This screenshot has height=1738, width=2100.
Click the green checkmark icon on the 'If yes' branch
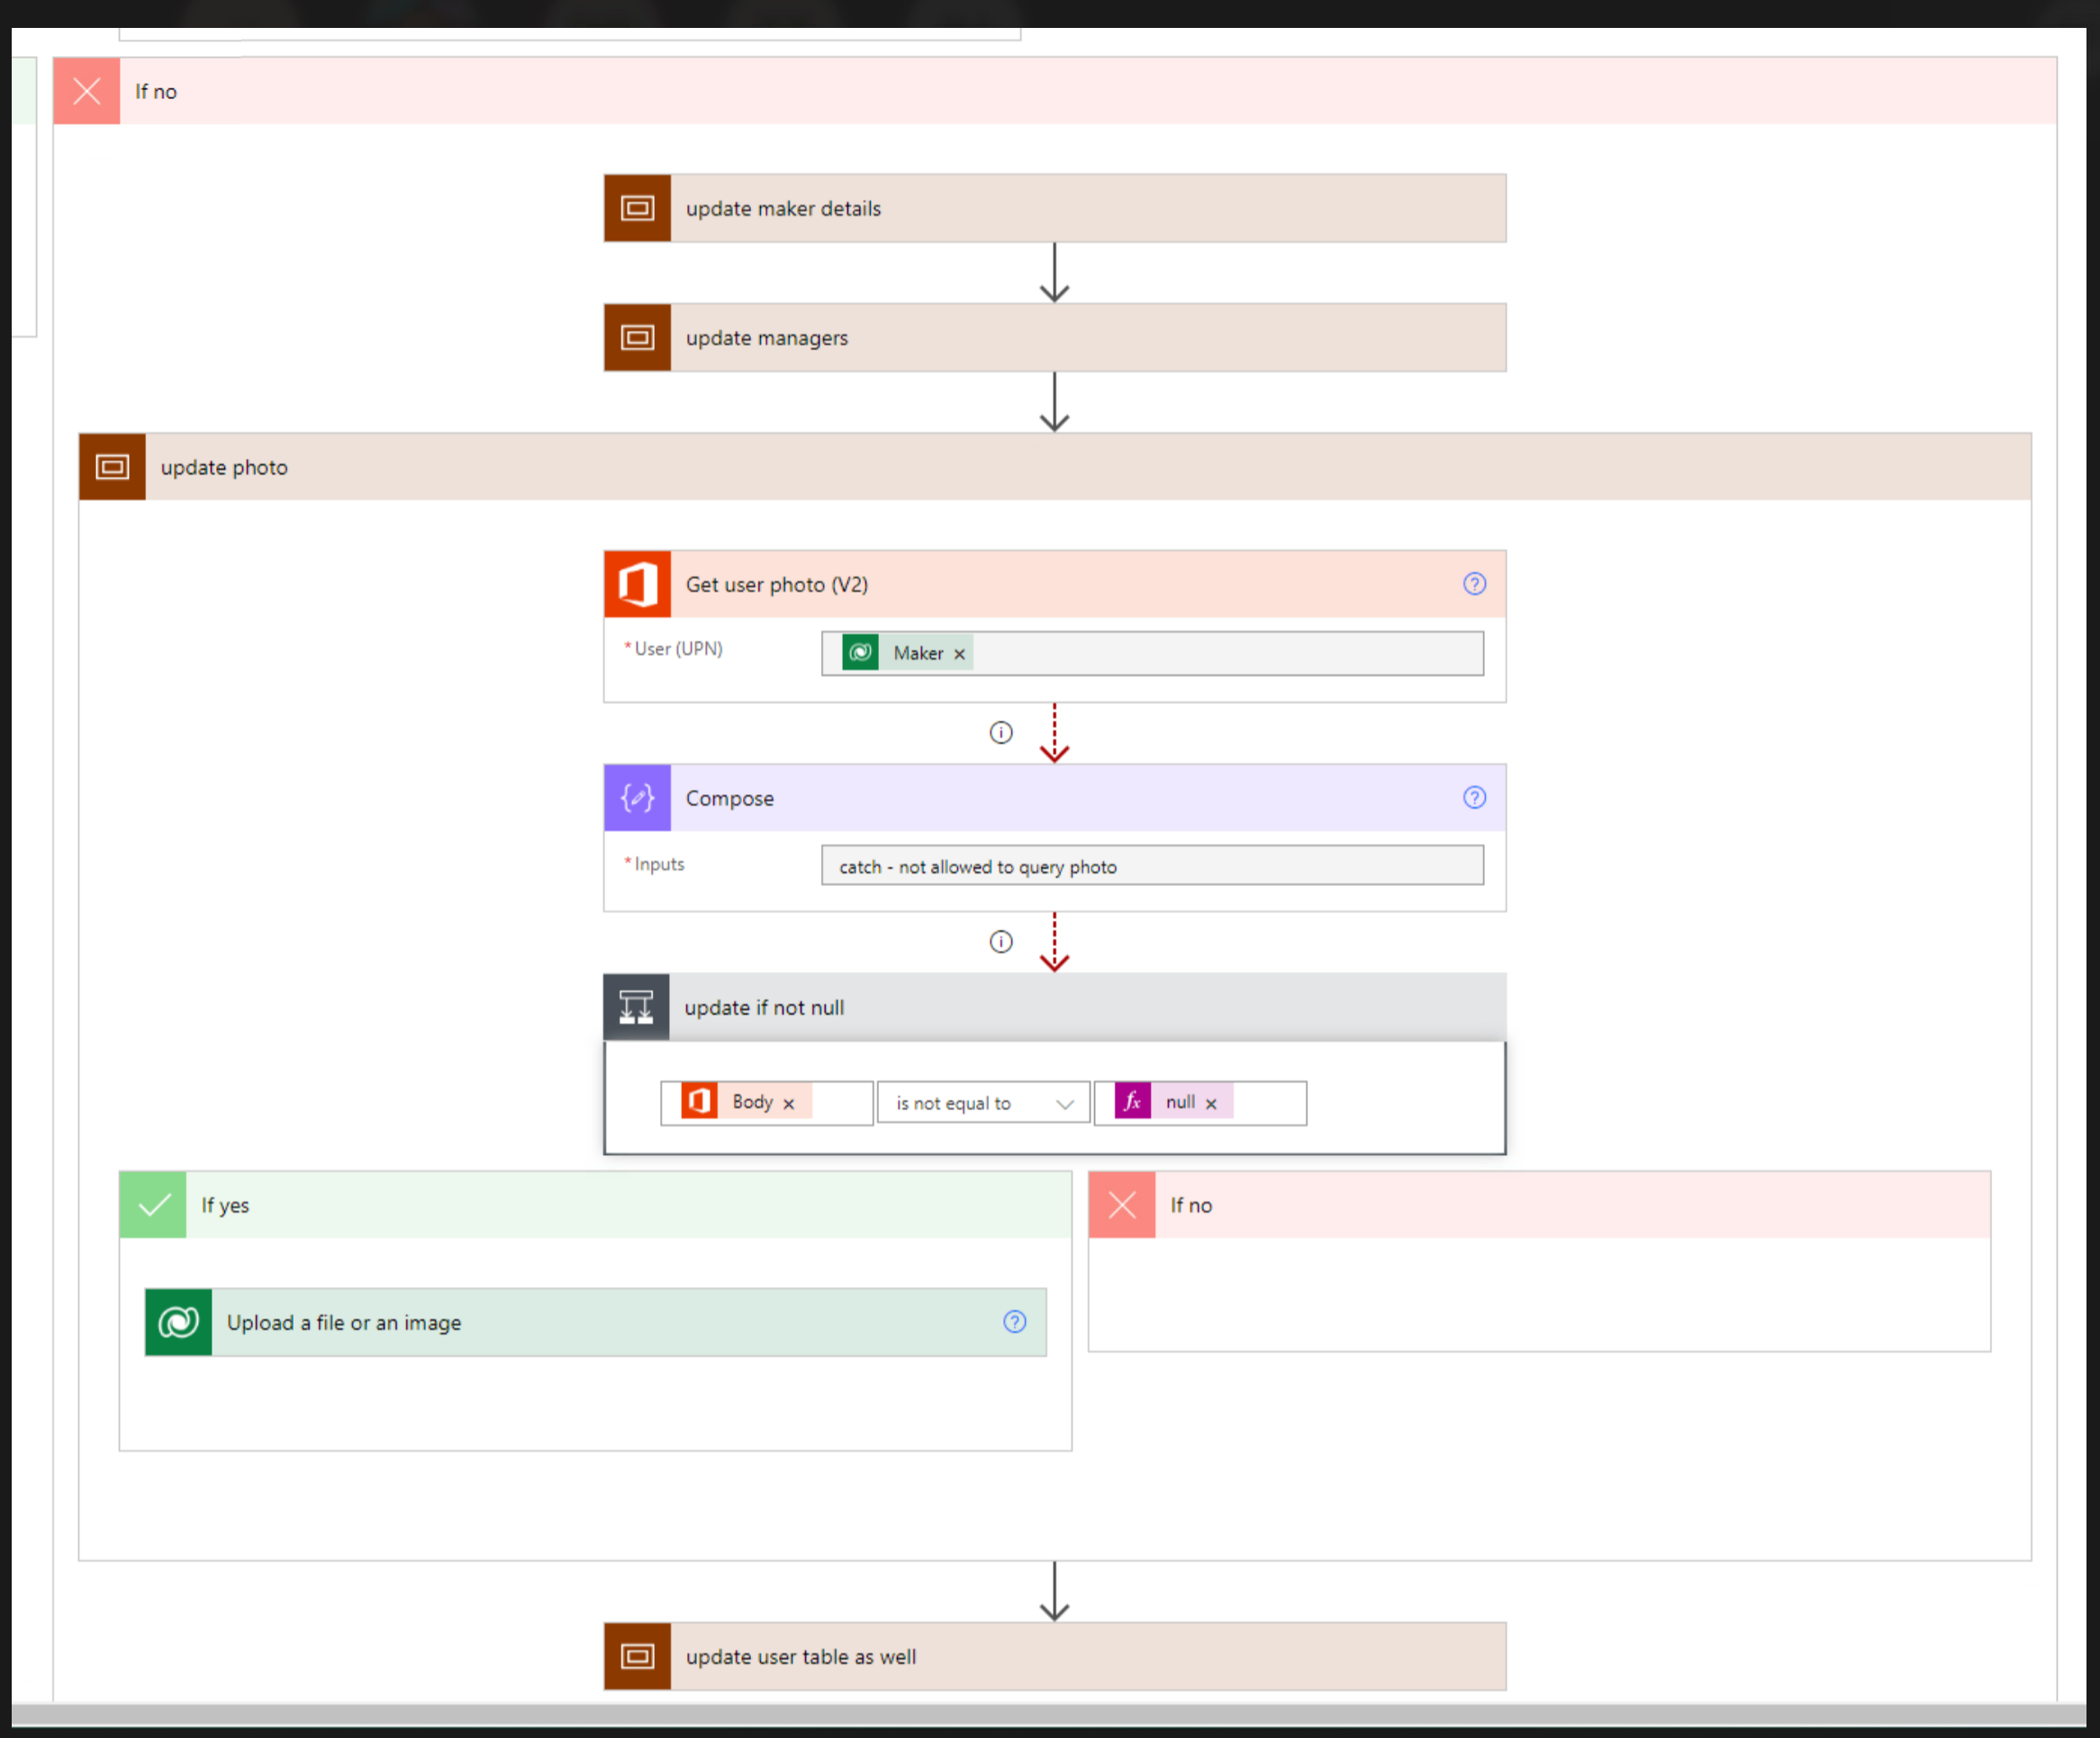click(152, 1205)
